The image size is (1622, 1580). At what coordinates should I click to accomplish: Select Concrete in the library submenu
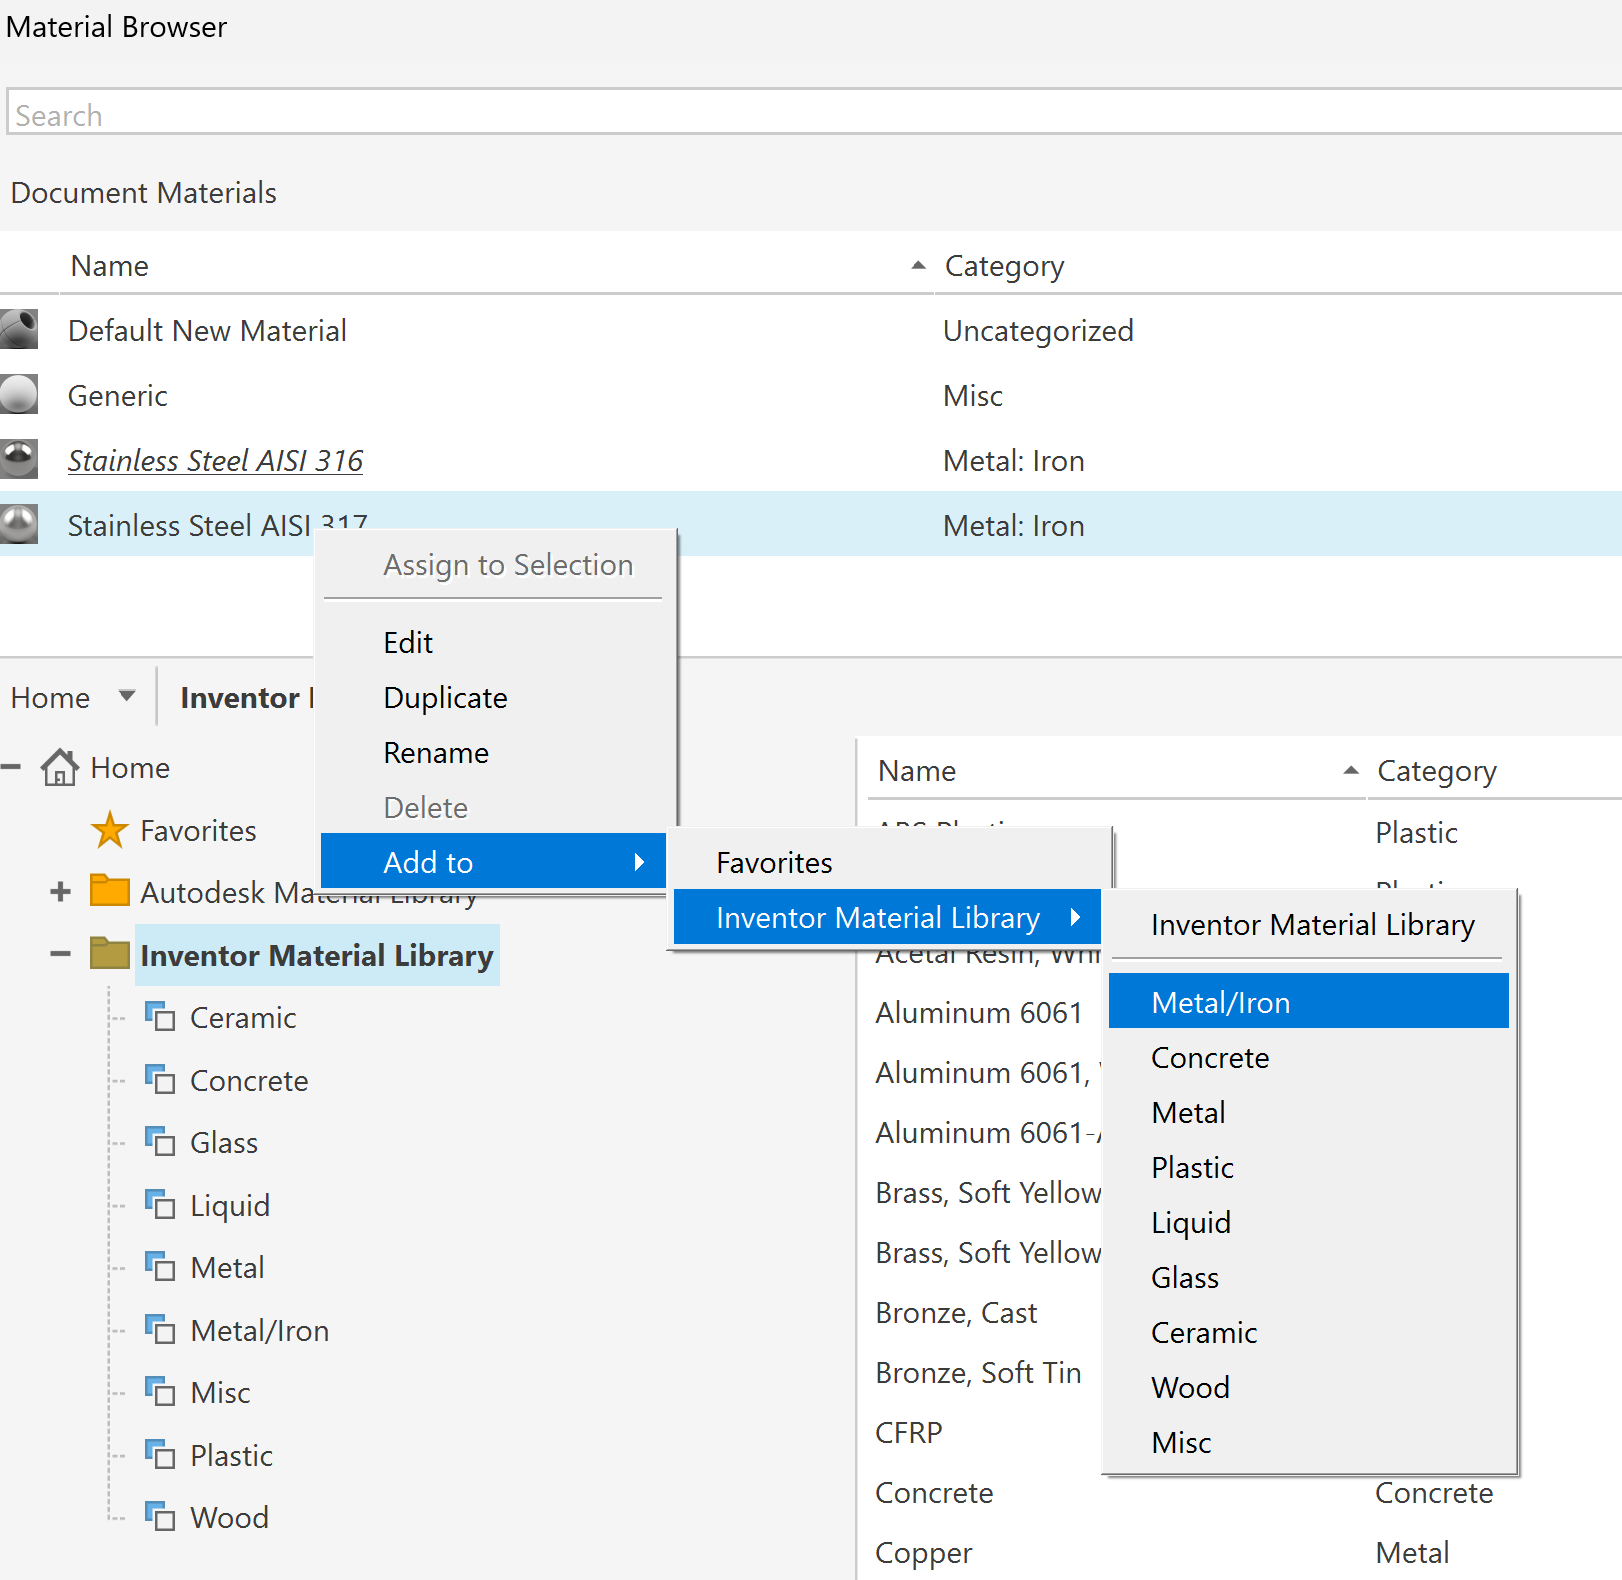click(x=1309, y=1057)
